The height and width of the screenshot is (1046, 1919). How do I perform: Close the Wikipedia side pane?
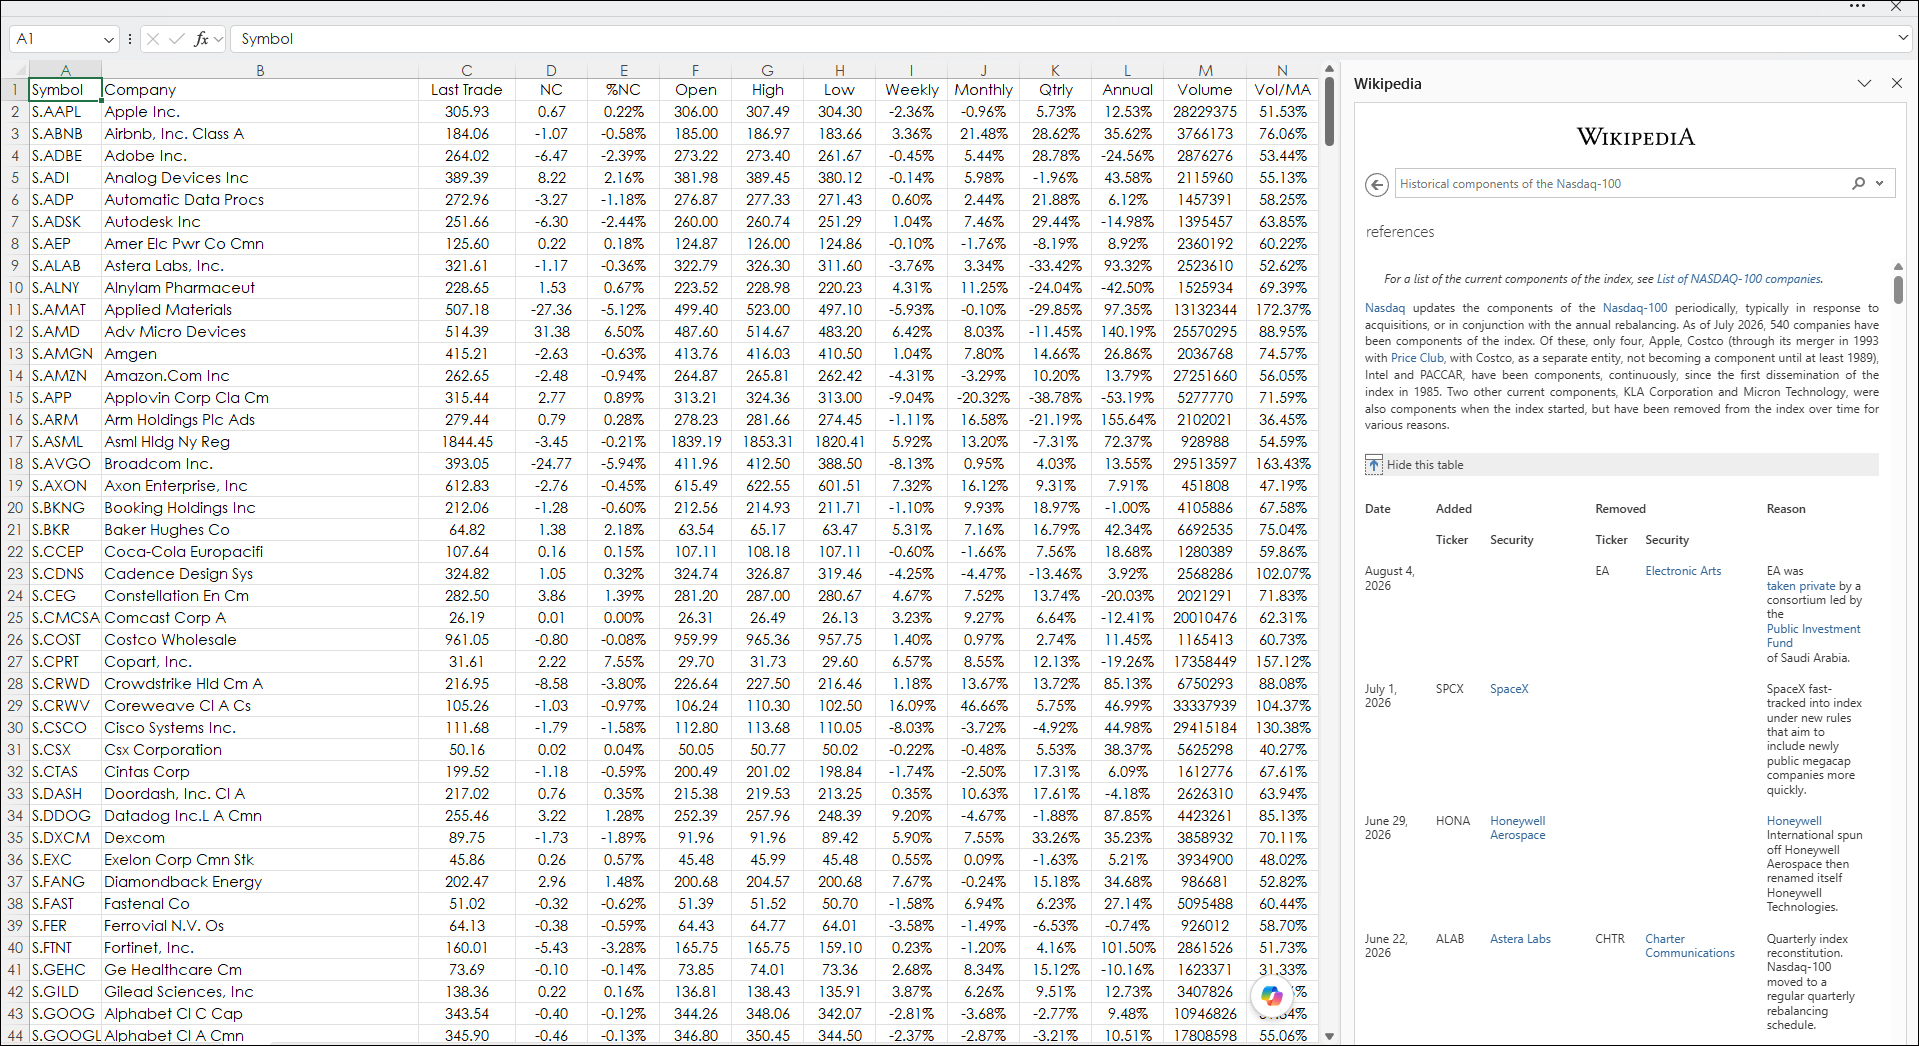(x=1897, y=83)
